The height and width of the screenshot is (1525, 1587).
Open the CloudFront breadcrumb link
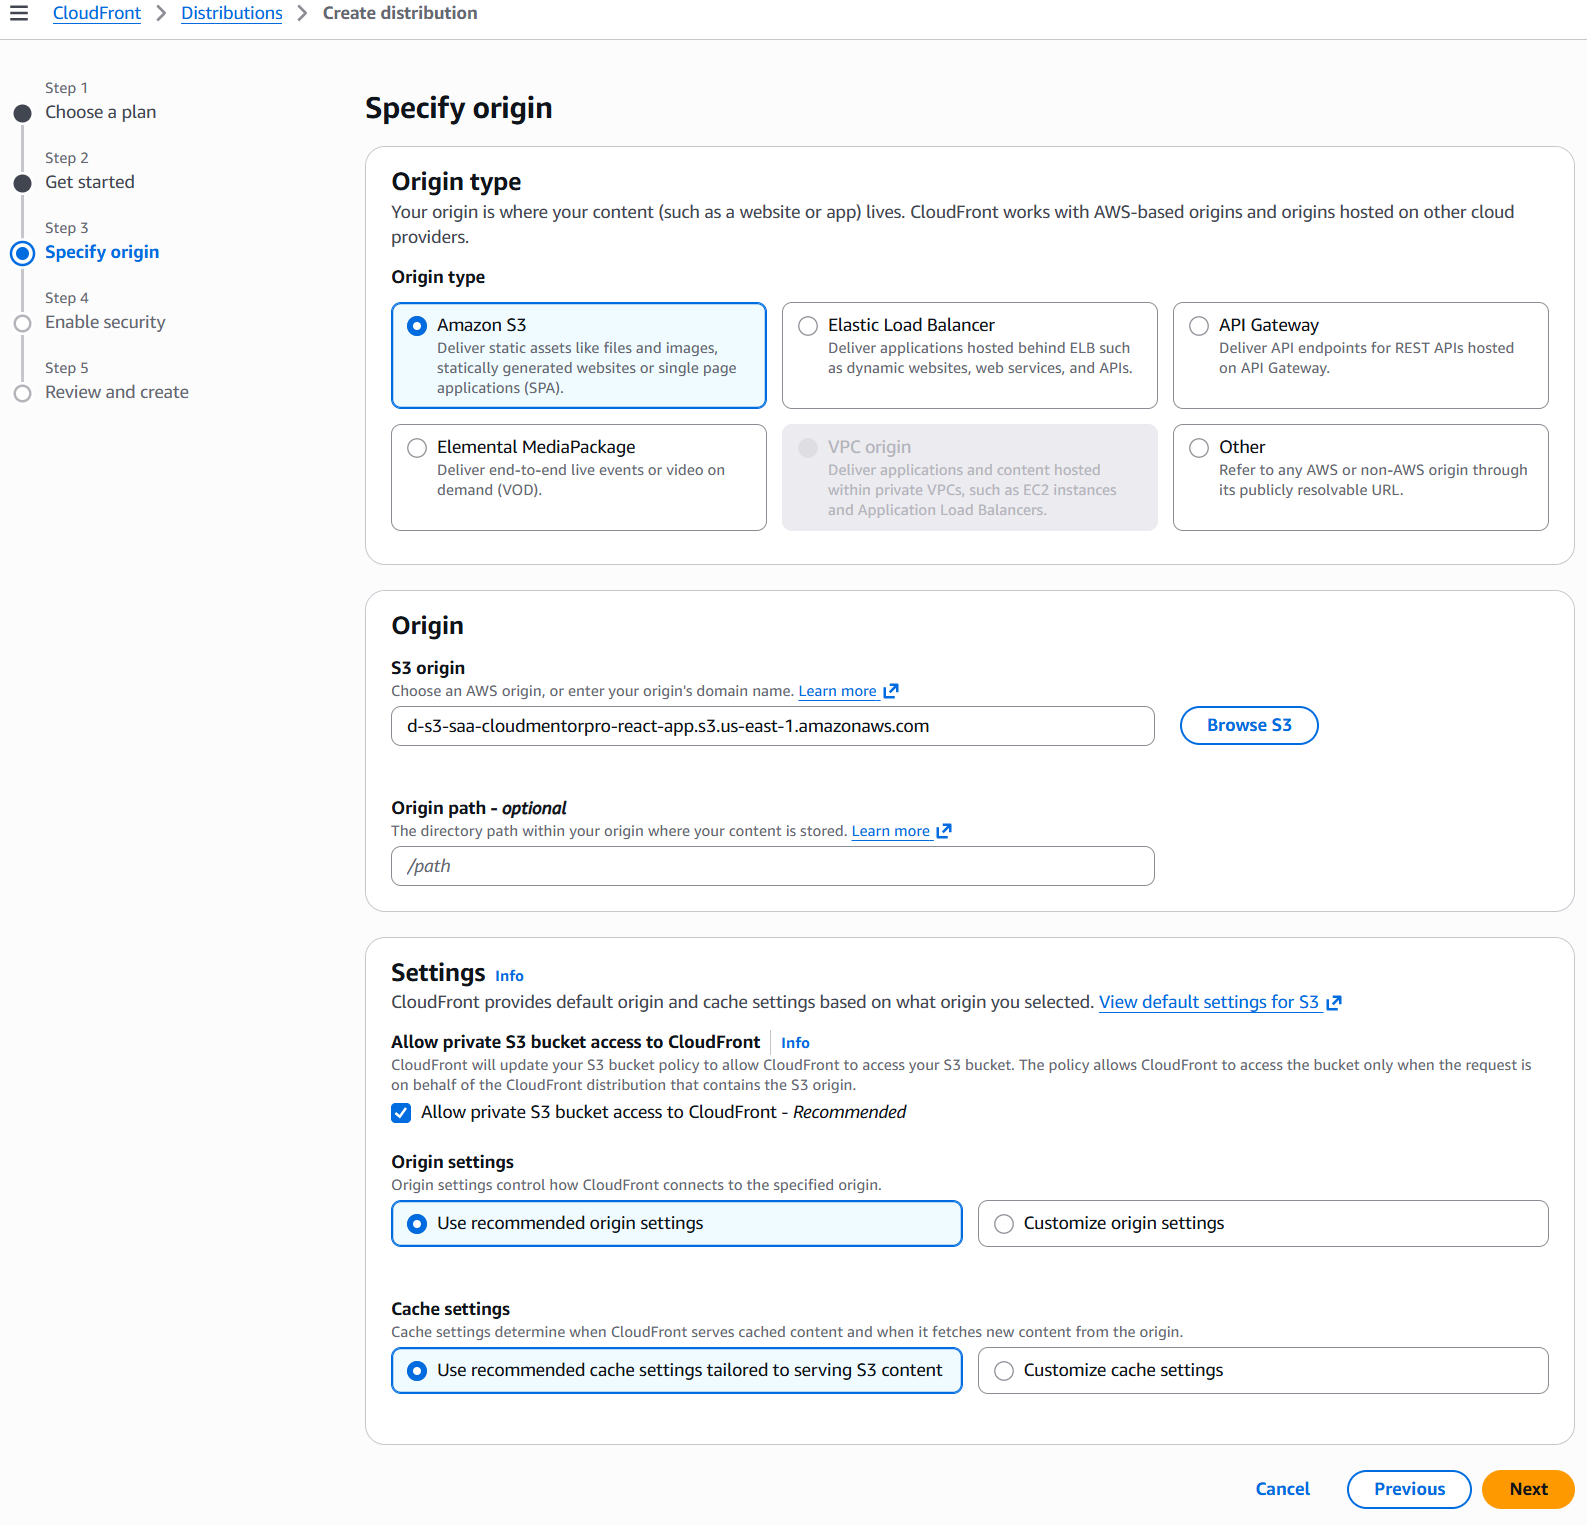97,13
